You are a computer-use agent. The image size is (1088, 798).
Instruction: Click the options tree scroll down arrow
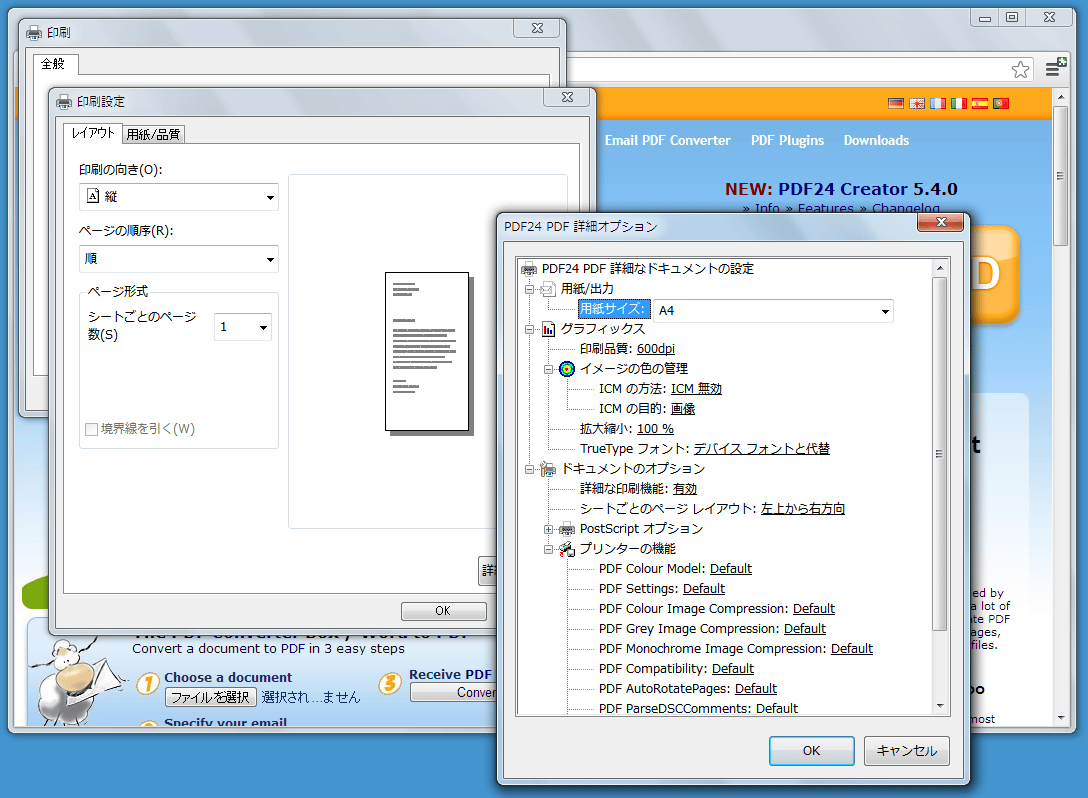click(x=940, y=706)
